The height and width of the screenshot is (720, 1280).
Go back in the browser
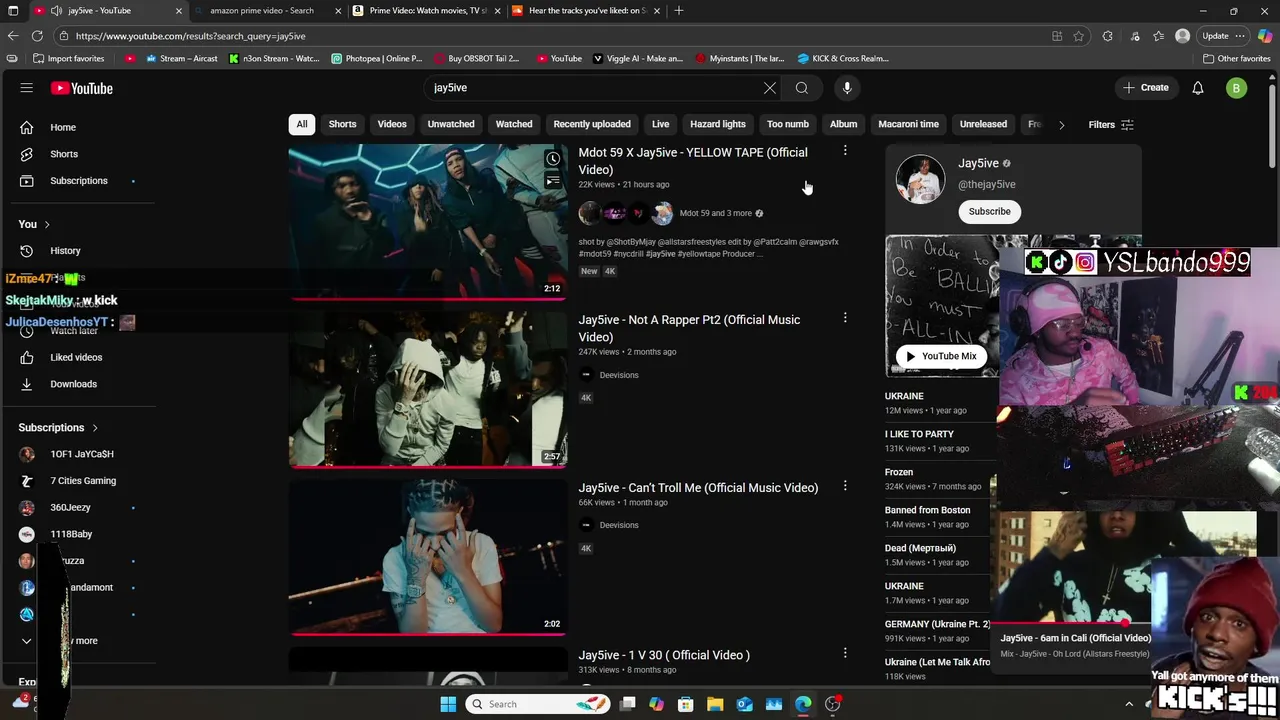point(12,36)
